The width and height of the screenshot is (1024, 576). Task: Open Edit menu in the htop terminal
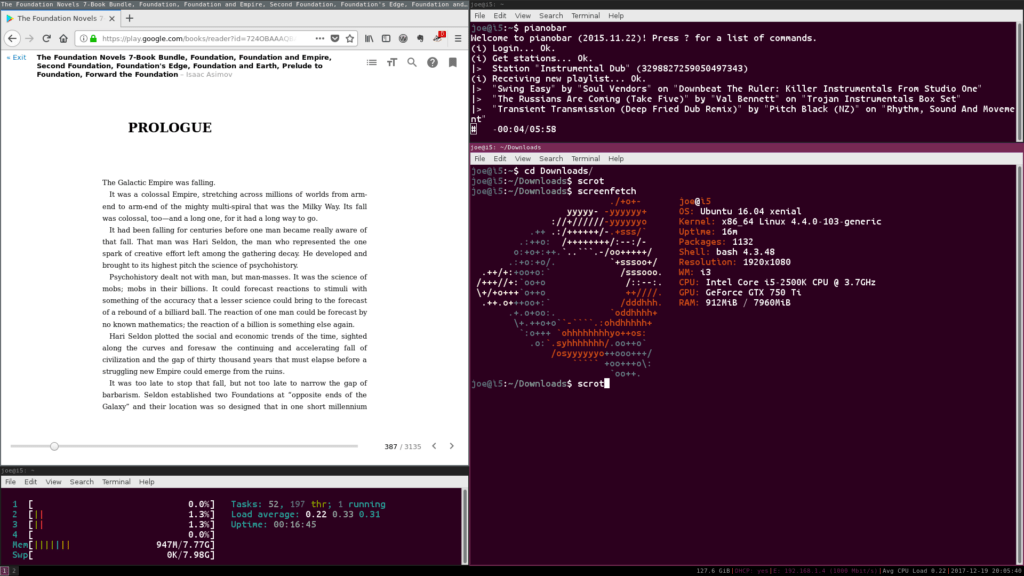(x=31, y=482)
